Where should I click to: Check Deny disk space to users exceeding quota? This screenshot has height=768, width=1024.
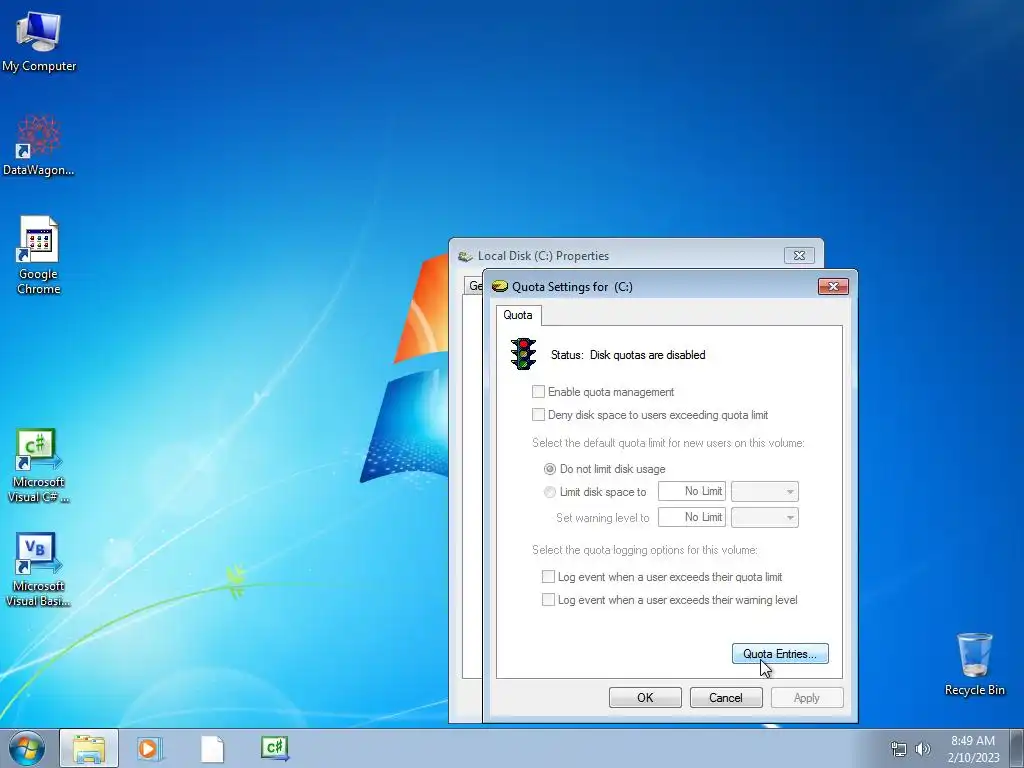pyautogui.click(x=538, y=415)
